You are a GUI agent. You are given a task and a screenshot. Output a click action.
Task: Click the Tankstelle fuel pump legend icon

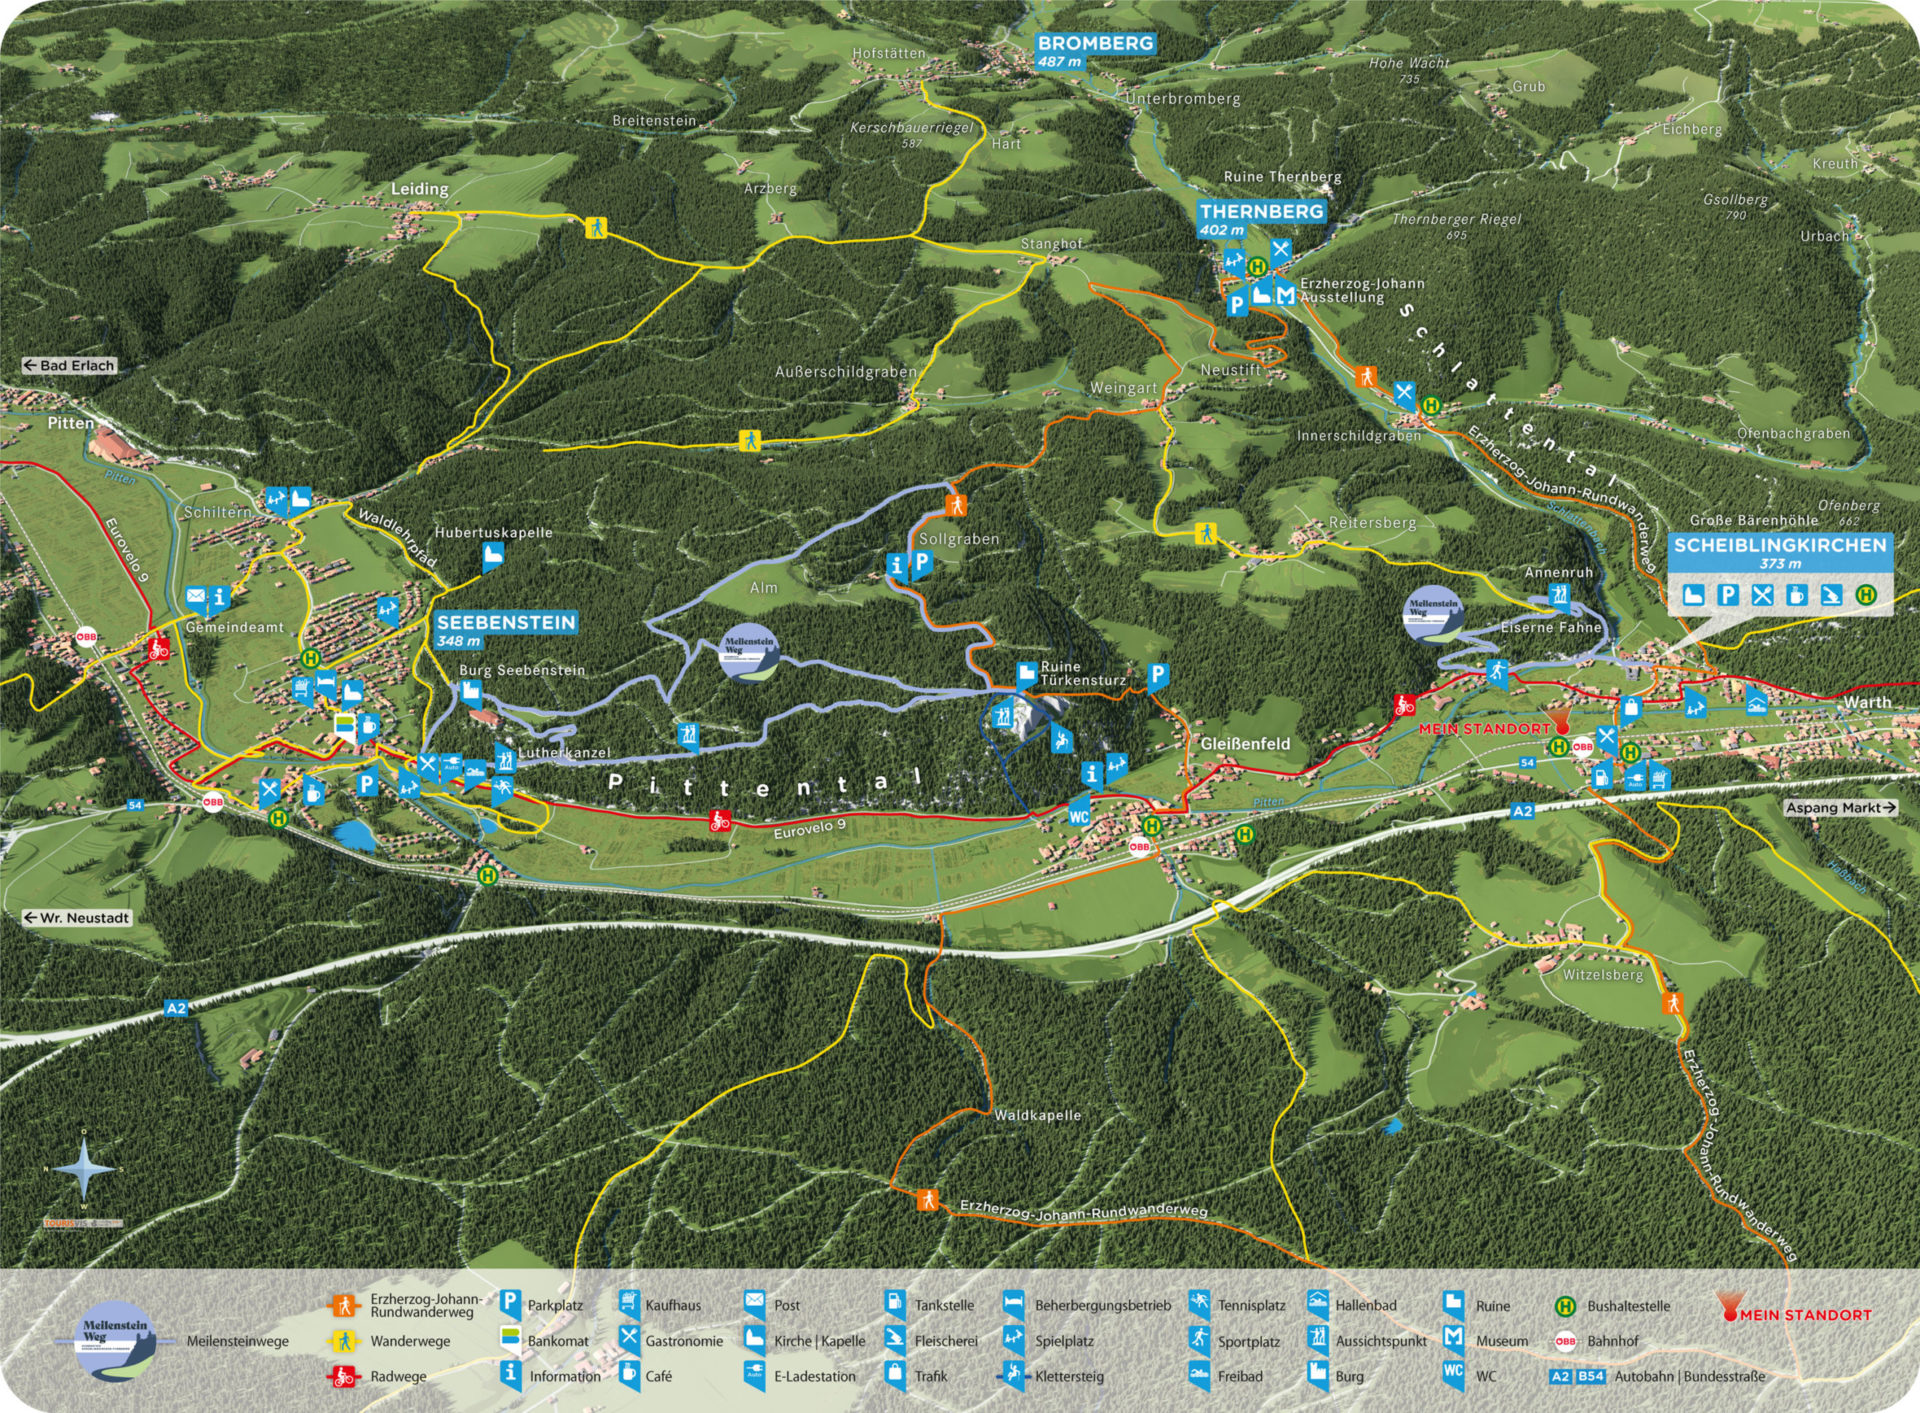(x=896, y=1304)
